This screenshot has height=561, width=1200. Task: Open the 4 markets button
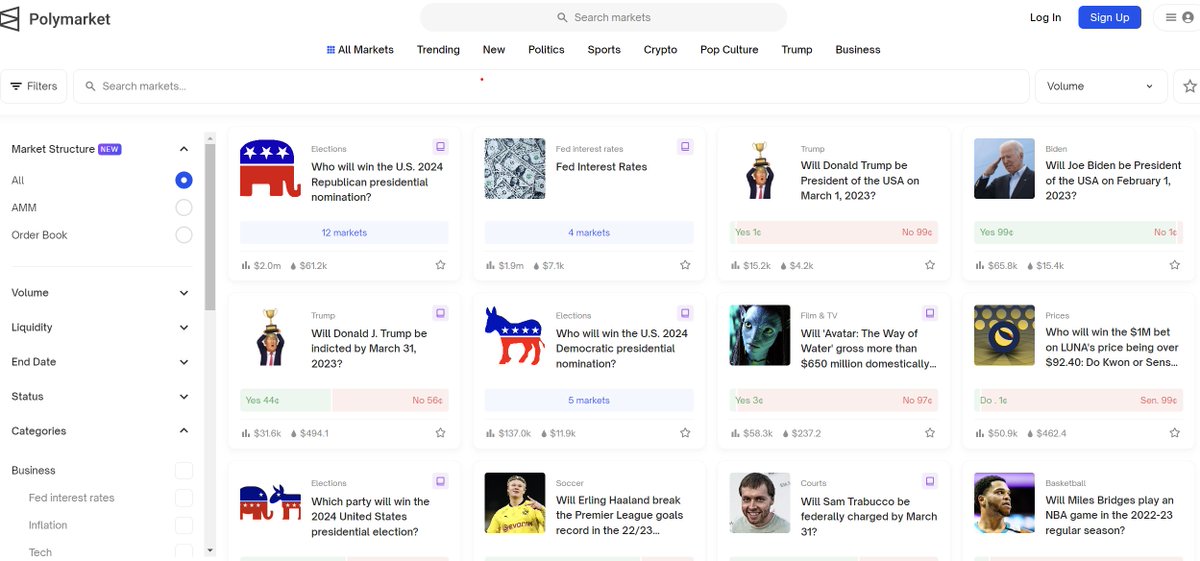tap(589, 232)
